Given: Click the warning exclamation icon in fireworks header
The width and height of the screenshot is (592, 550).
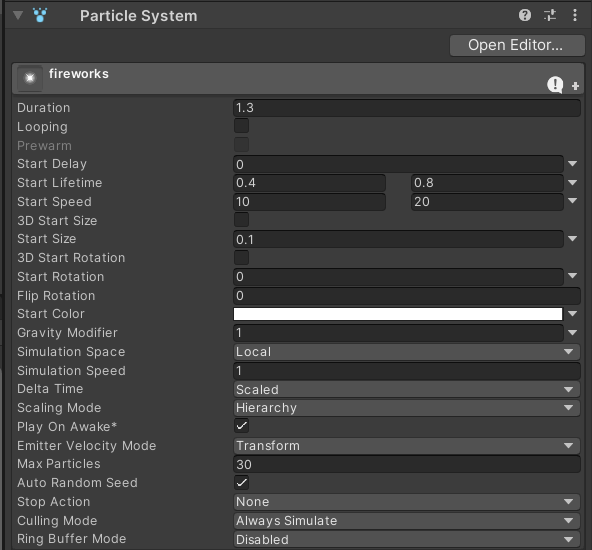Looking at the screenshot, I should [555, 85].
